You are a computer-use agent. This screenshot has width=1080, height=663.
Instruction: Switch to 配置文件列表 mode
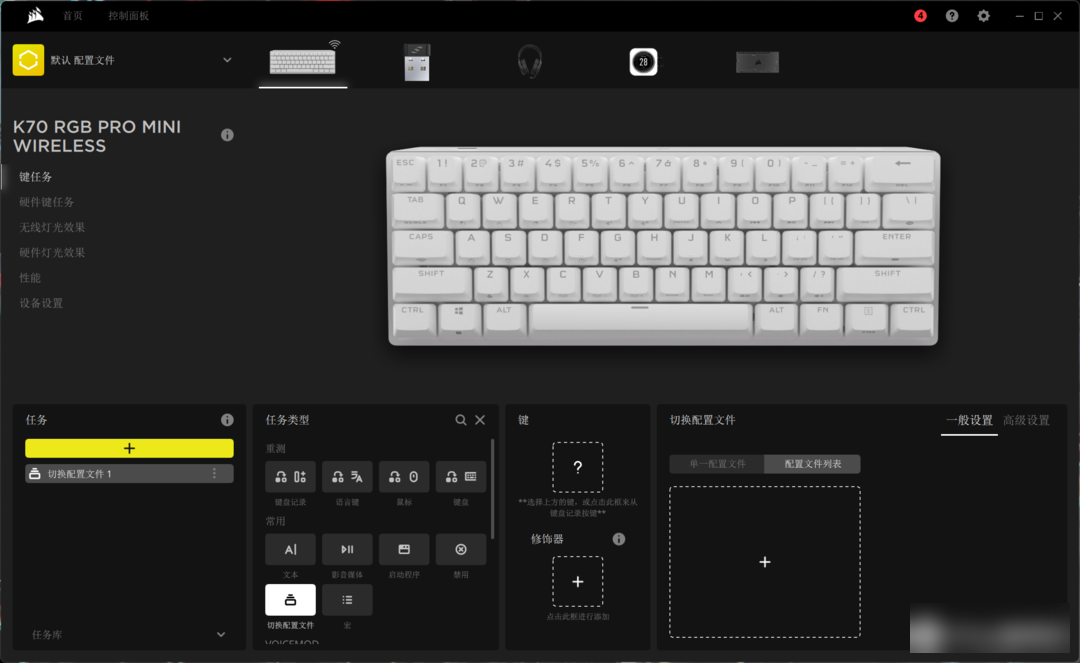tap(813, 464)
